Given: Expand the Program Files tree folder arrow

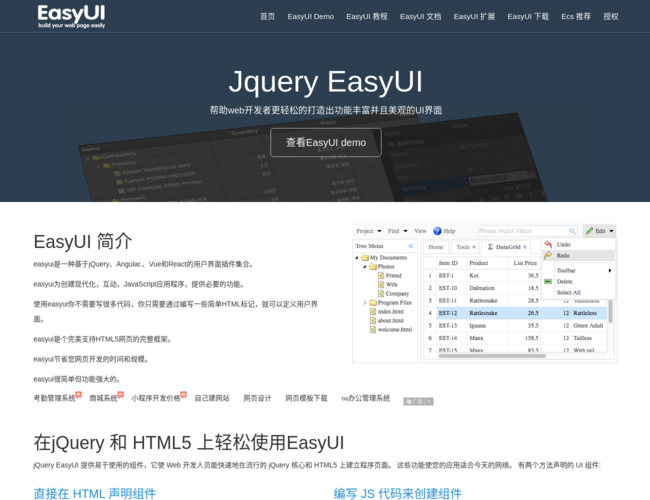Looking at the screenshot, I should [x=365, y=303].
